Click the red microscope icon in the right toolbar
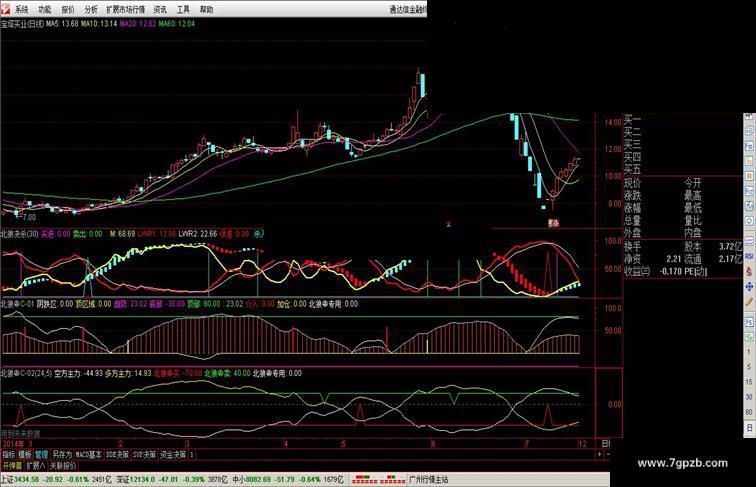The width and height of the screenshot is (756, 487). tap(749, 270)
